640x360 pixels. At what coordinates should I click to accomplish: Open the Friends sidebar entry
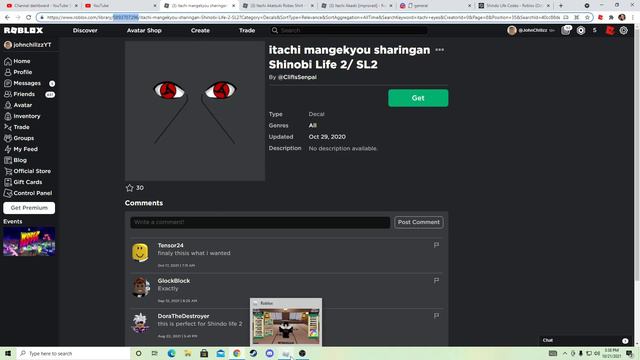[x=29, y=94]
